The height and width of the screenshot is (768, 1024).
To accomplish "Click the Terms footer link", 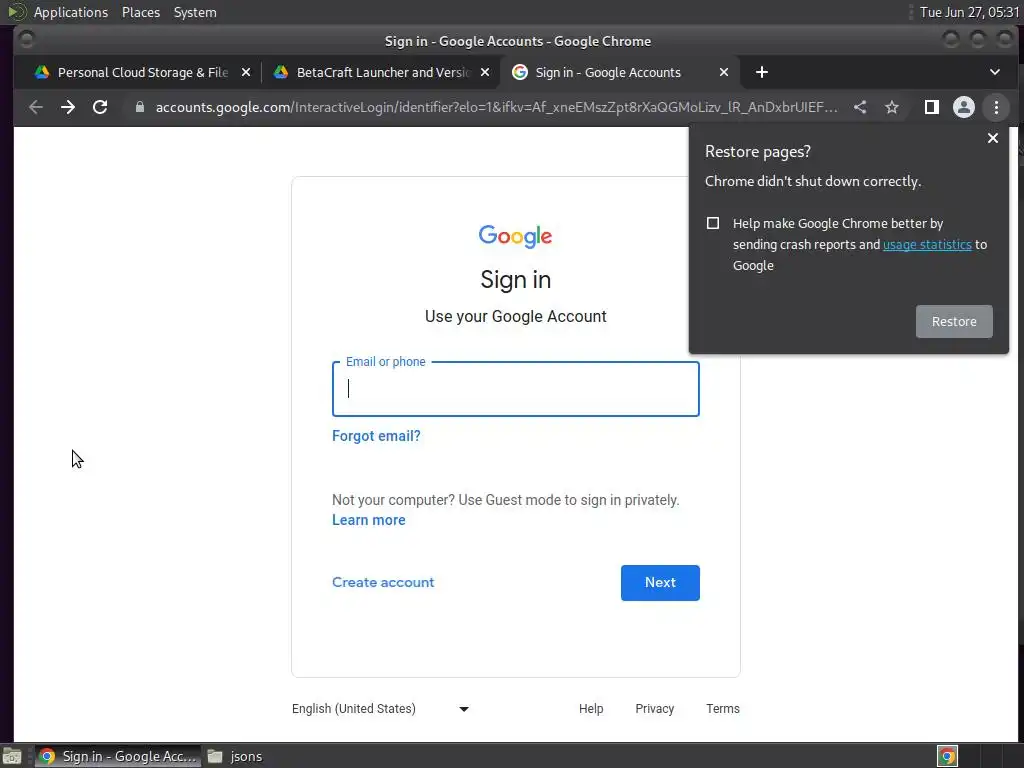I will pos(723,709).
